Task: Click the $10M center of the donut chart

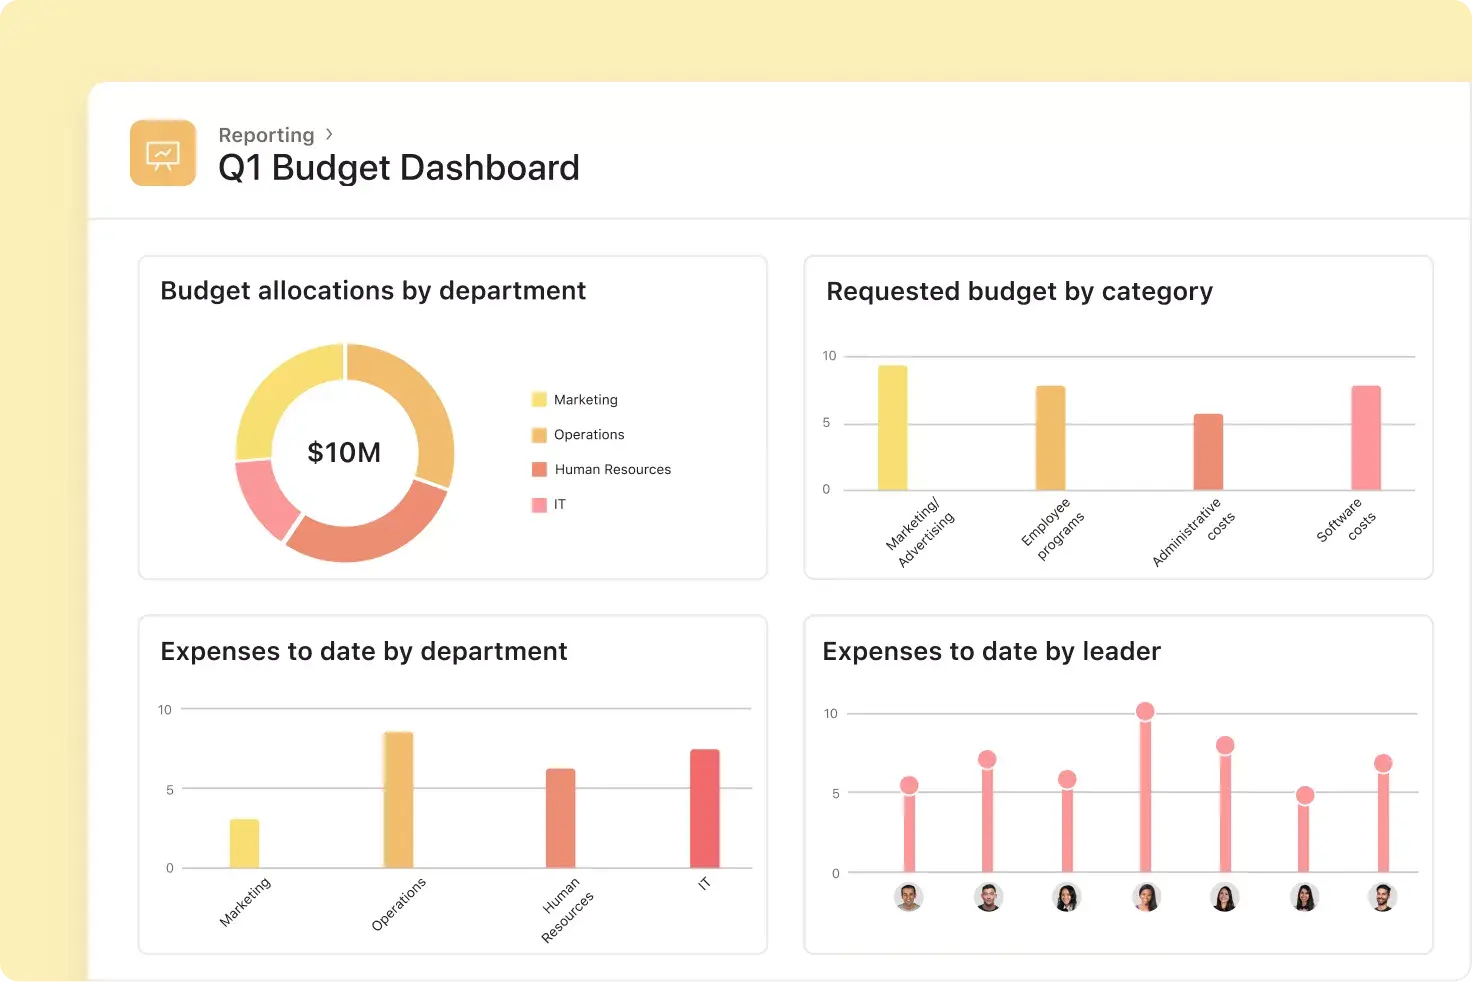Action: pos(344,453)
